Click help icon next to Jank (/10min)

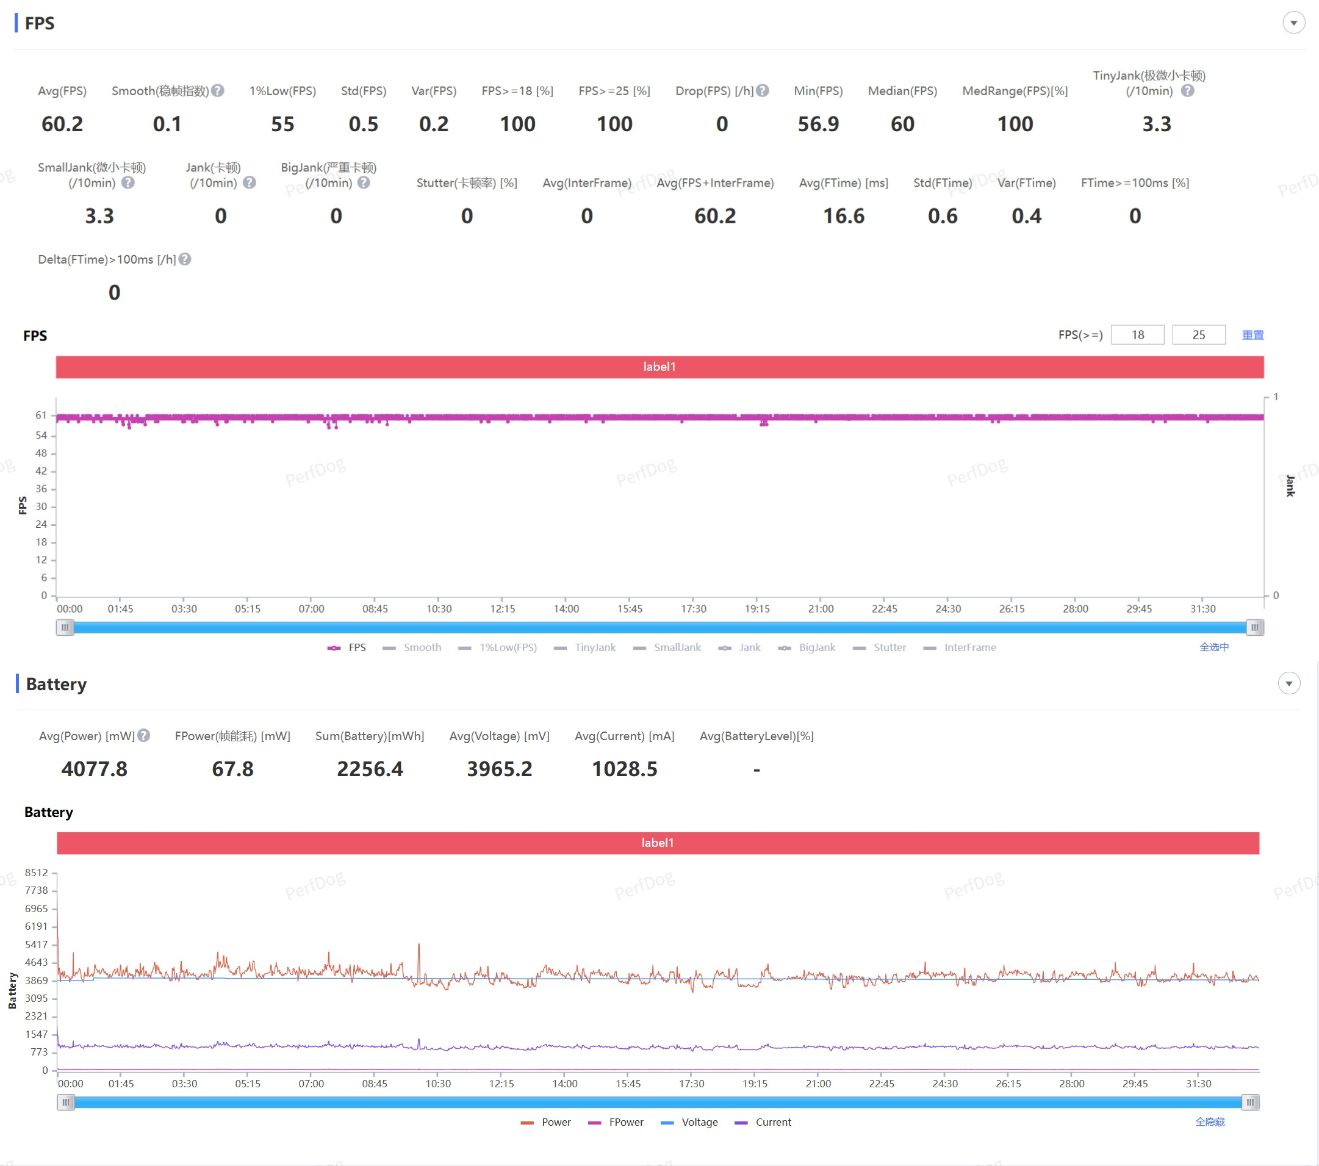250,183
